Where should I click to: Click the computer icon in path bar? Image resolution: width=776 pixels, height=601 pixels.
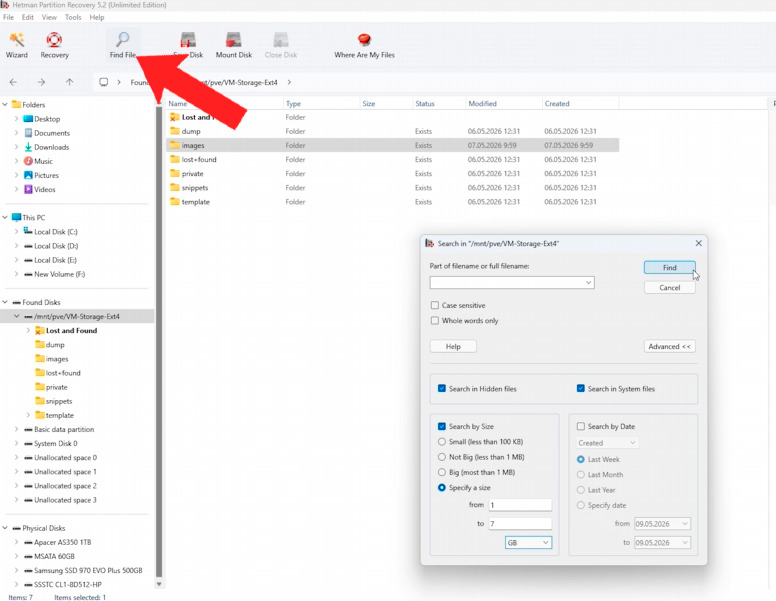103,82
